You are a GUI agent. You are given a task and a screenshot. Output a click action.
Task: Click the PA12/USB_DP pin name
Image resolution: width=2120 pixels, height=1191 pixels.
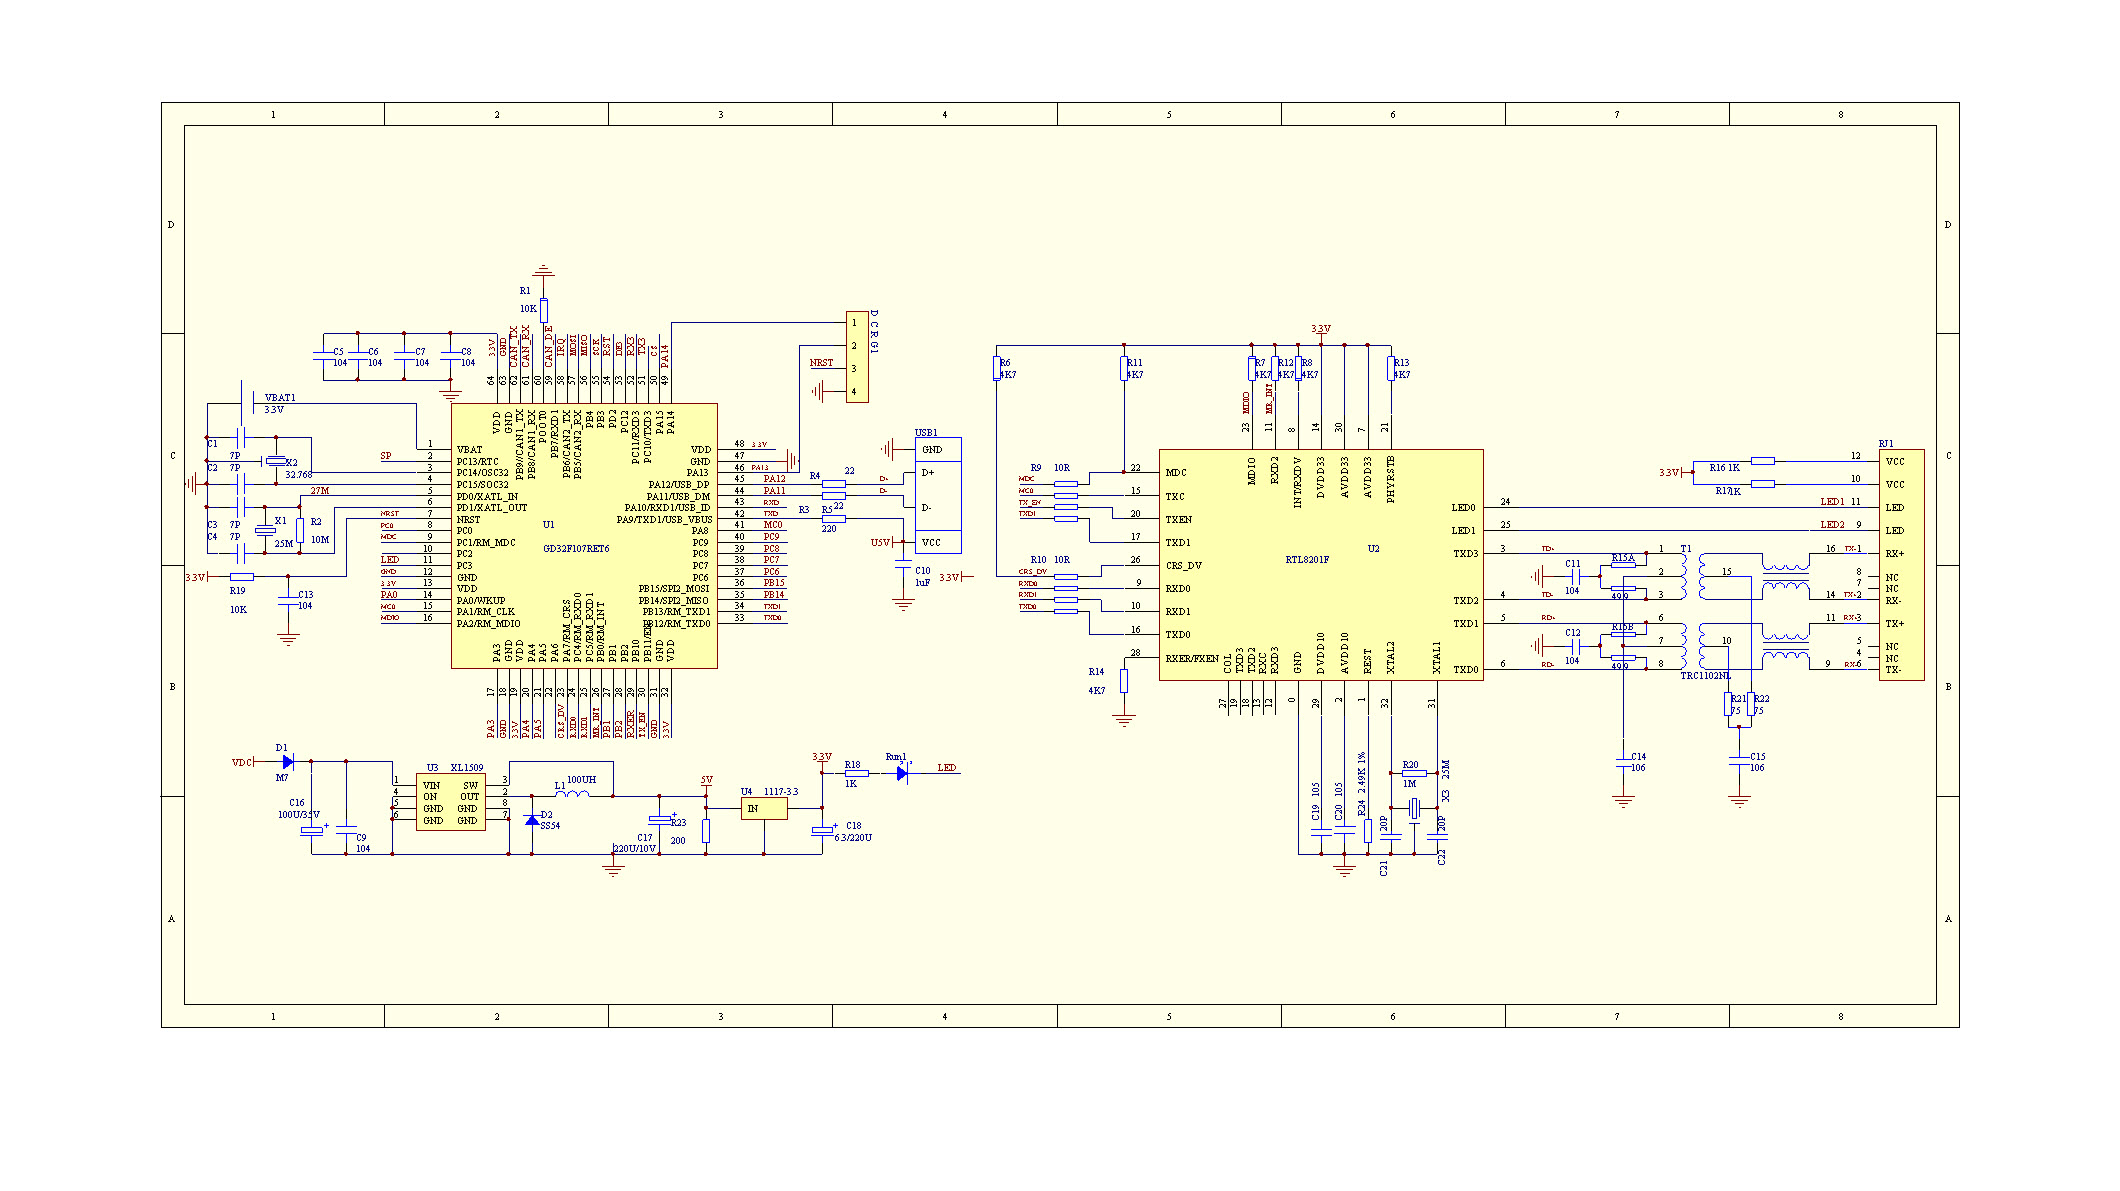point(679,484)
